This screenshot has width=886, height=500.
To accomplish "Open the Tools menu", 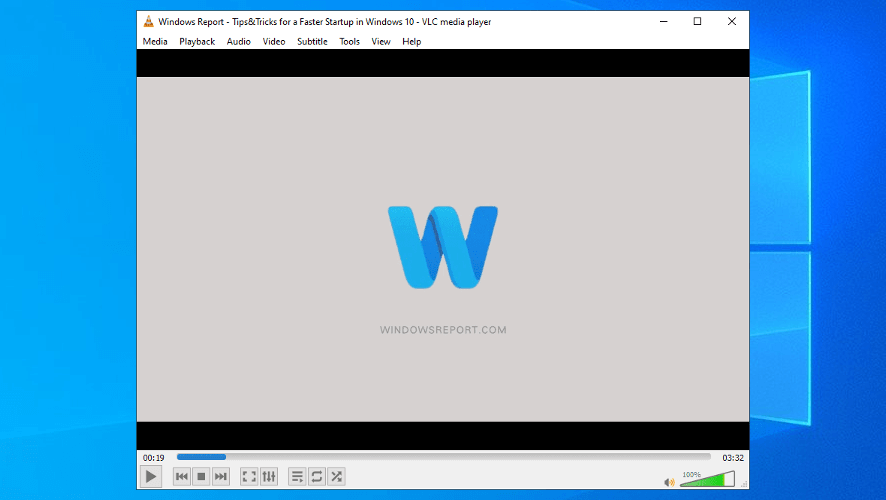I will [x=349, y=41].
